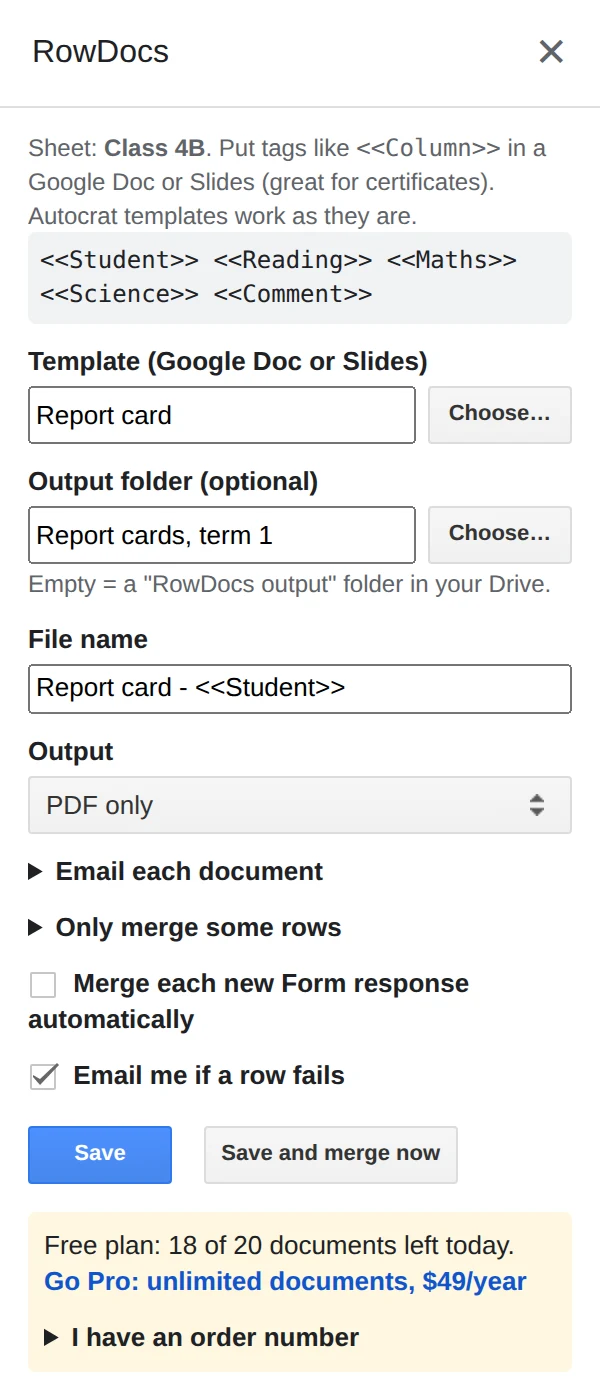Expand I have an order number

tap(202, 1337)
